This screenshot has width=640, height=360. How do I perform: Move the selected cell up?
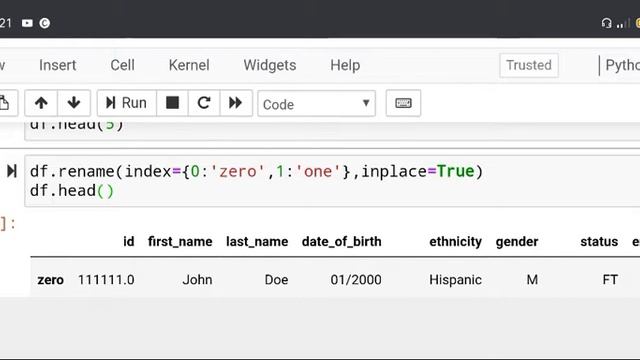coord(41,103)
